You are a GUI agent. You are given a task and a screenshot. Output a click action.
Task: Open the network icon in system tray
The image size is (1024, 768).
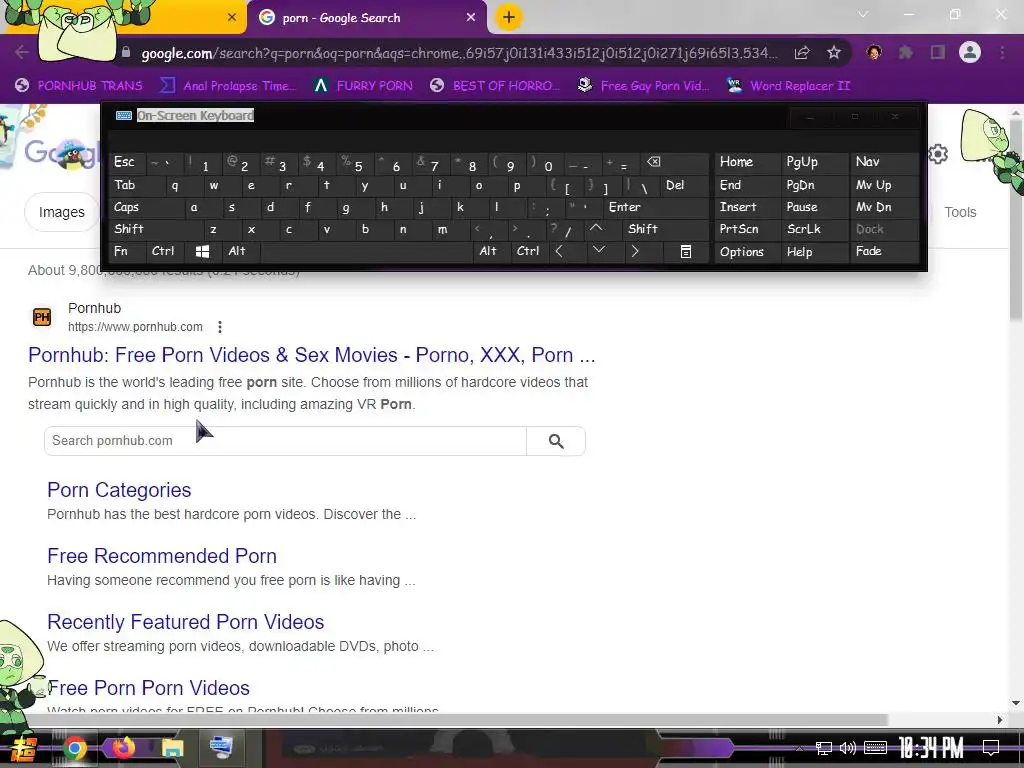[x=824, y=748]
